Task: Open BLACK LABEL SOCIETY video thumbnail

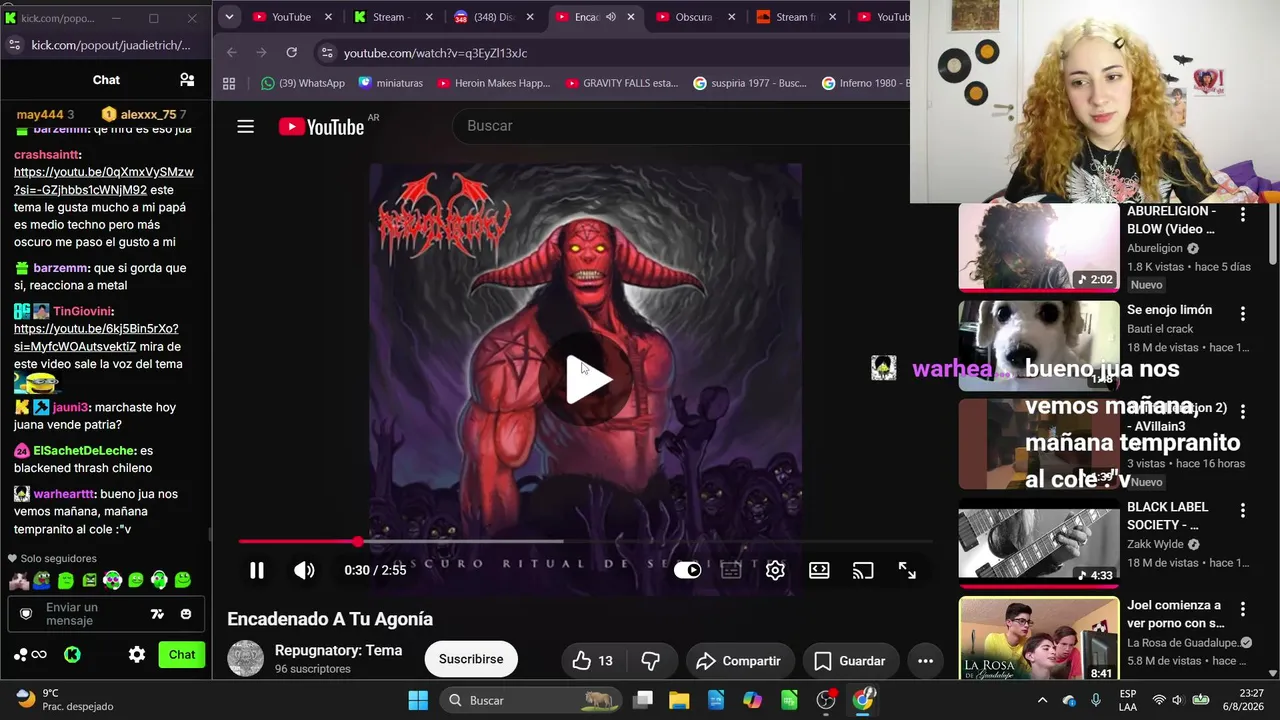Action: click(1039, 543)
